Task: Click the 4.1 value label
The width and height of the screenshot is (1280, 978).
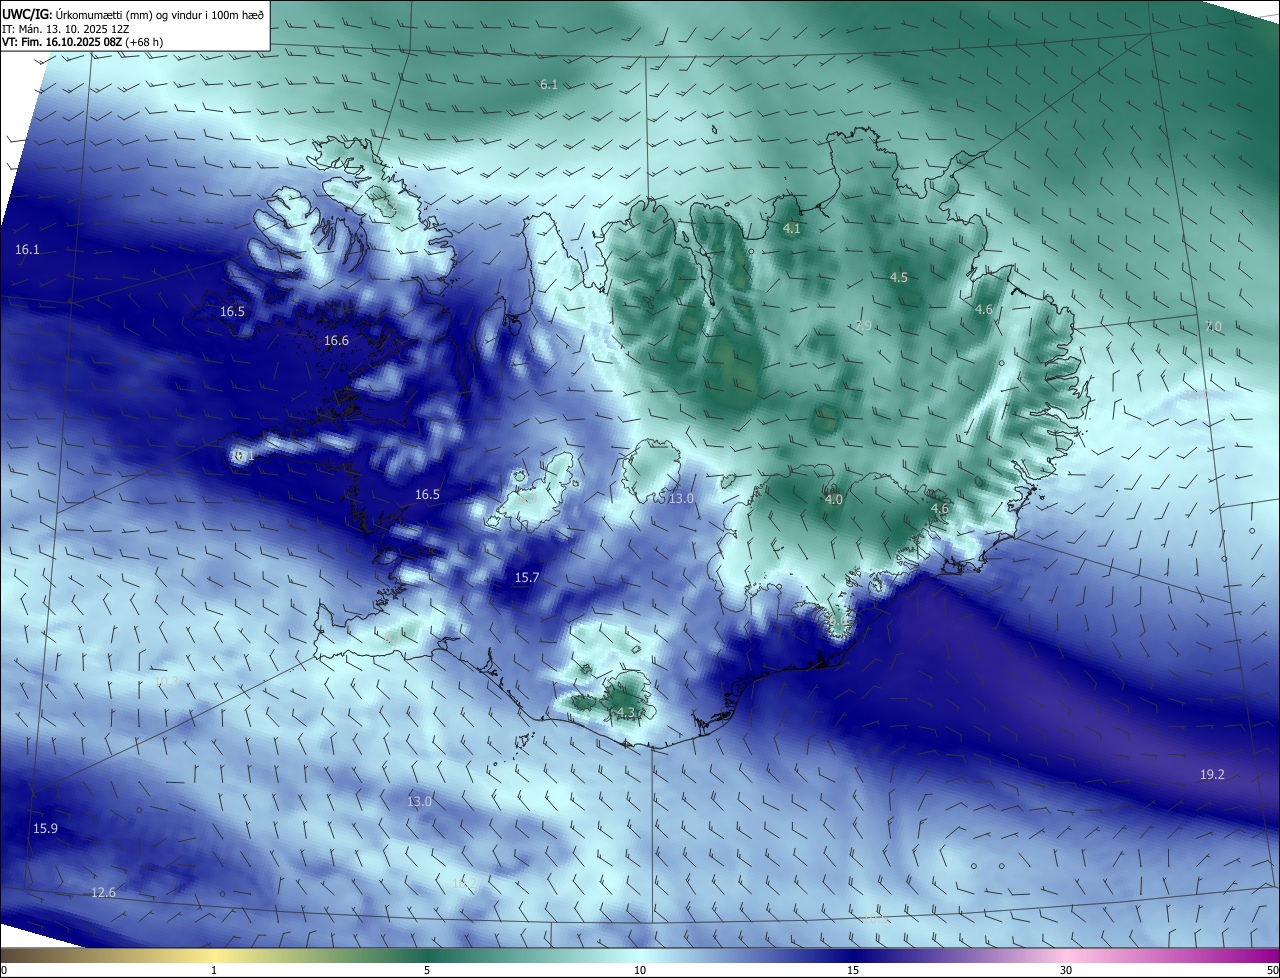Action: coord(792,229)
